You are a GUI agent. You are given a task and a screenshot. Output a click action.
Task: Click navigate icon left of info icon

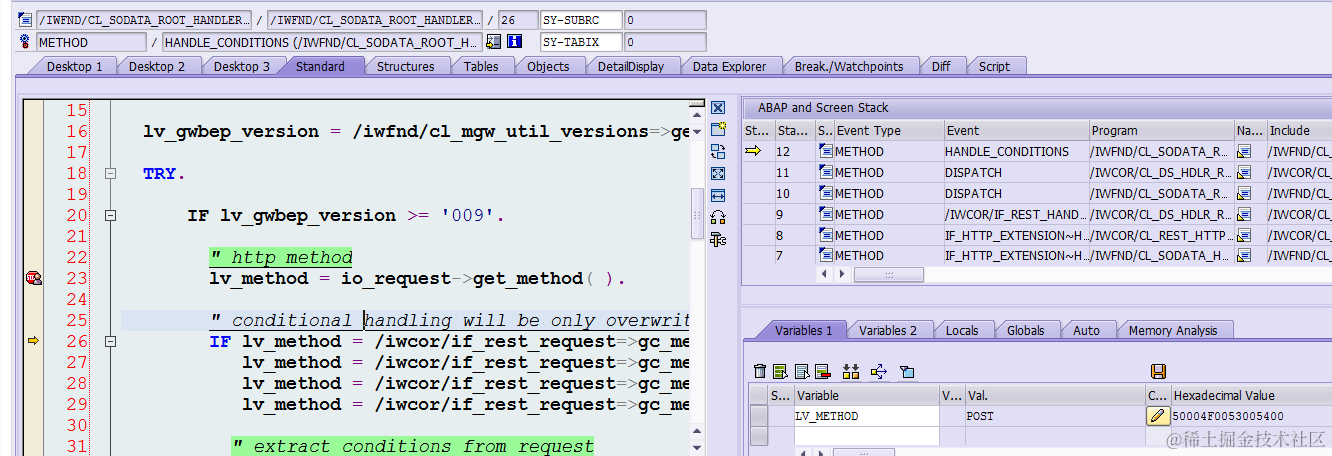493,42
